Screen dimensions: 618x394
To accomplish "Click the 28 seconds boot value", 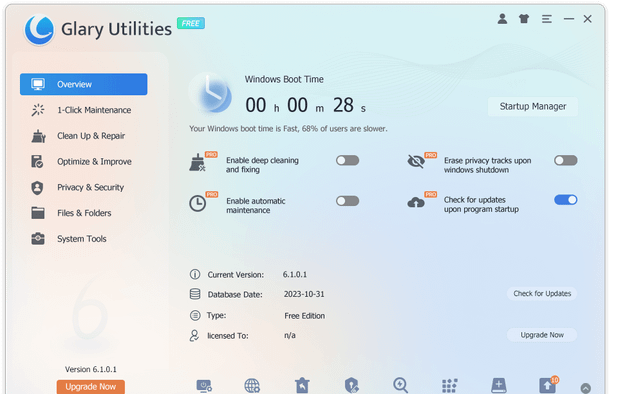I will [x=343, y=105].
